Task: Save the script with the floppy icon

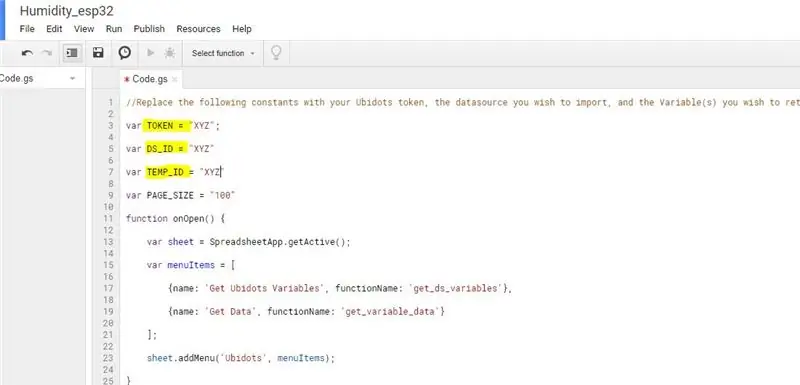Action: click(x=98, y=53)
